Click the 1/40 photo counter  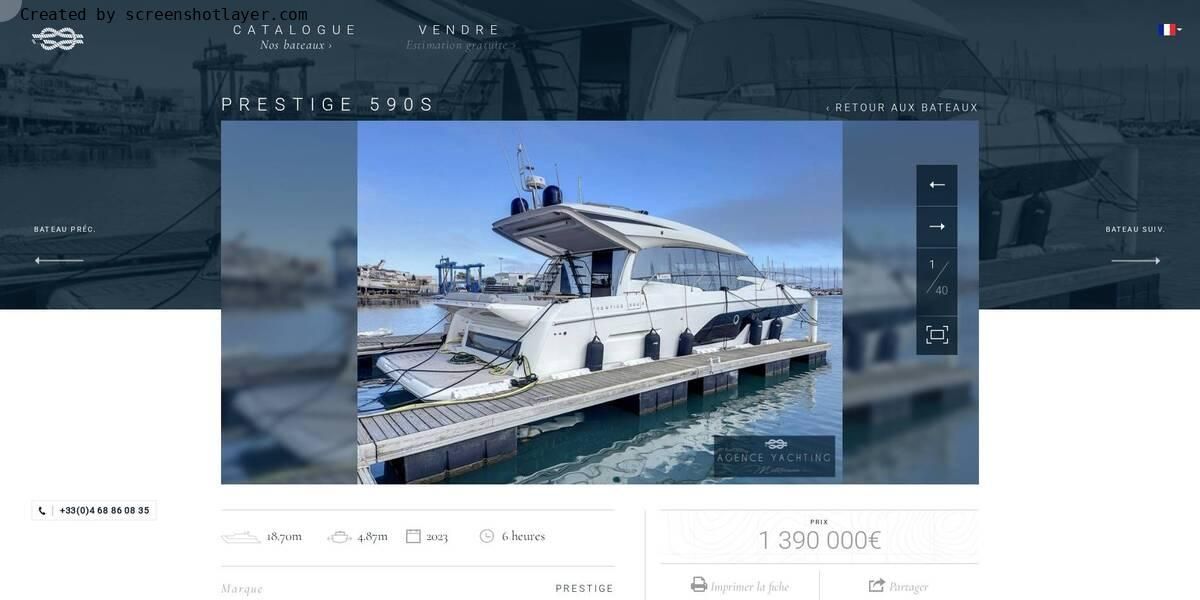pos(937,277)
